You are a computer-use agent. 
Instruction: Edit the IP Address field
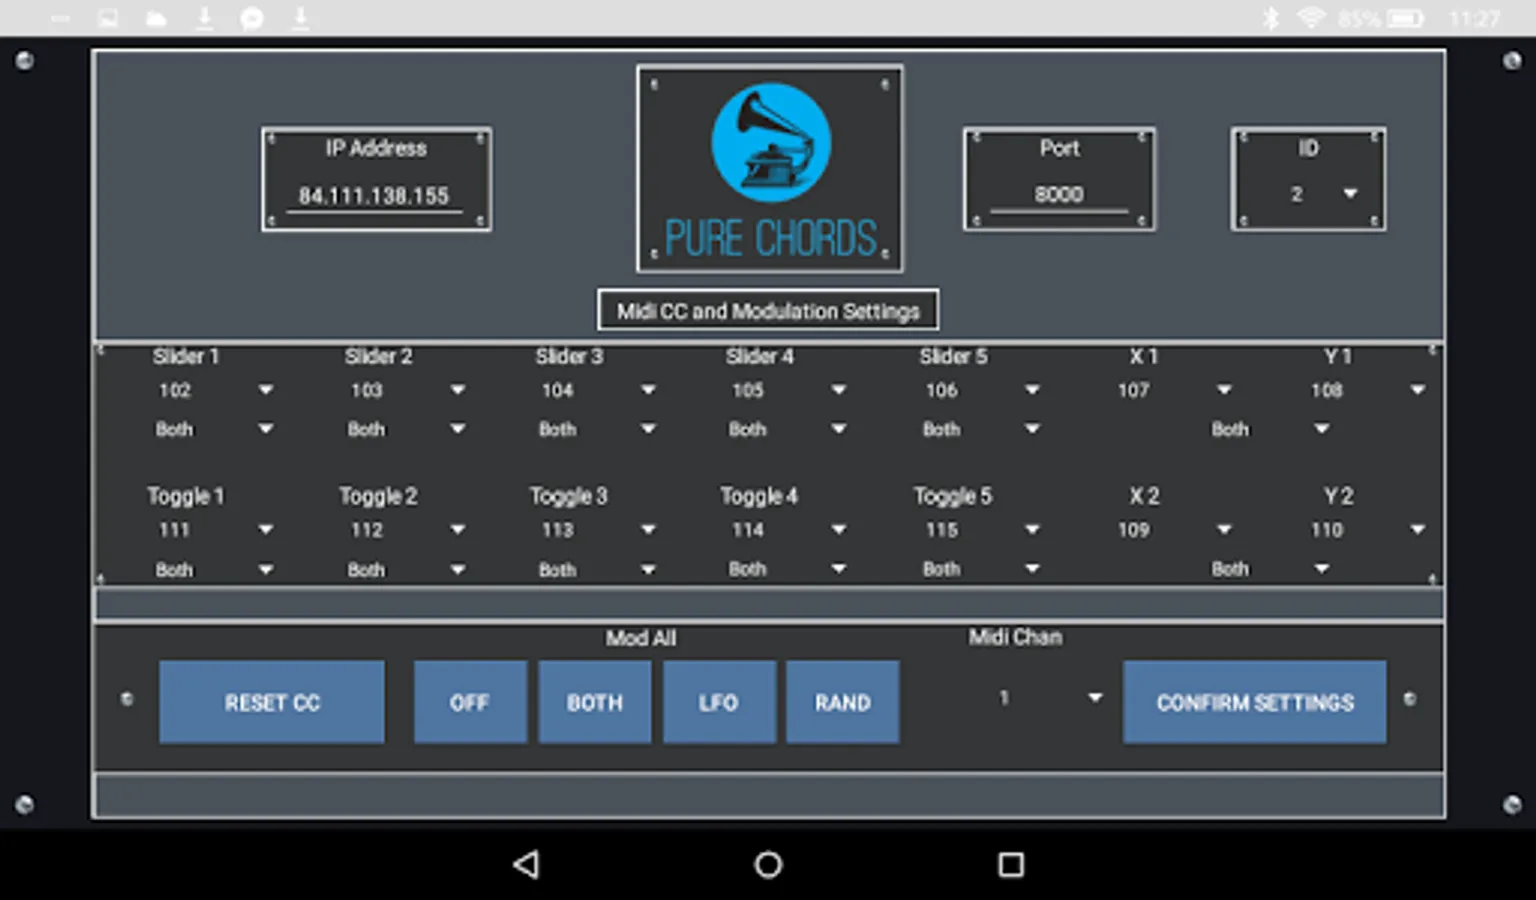coord(374,196)
